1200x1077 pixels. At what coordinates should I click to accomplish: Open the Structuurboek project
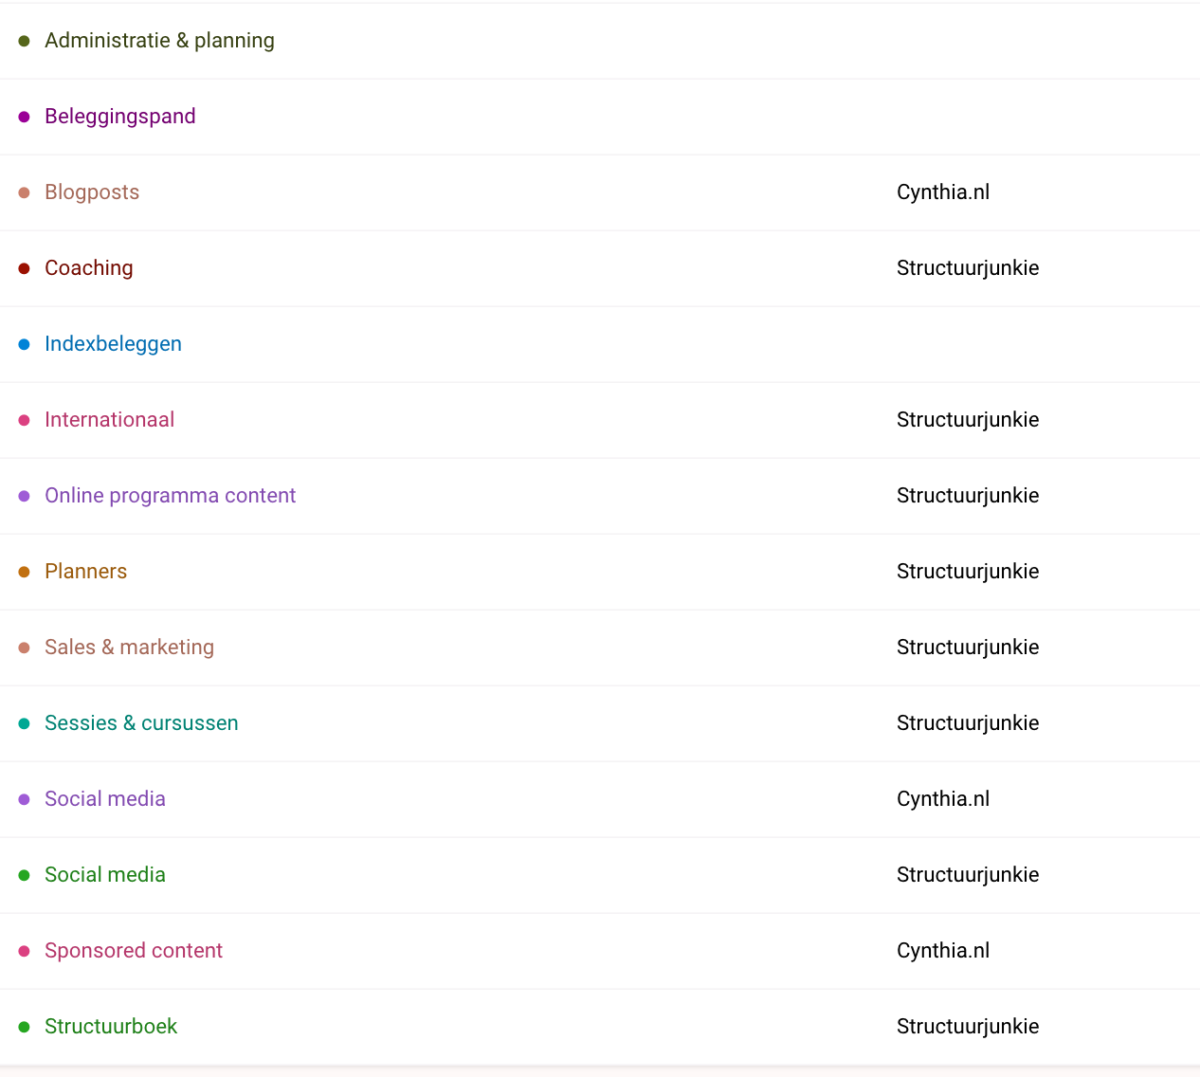pyautogui.click(x=111, y=1027)
